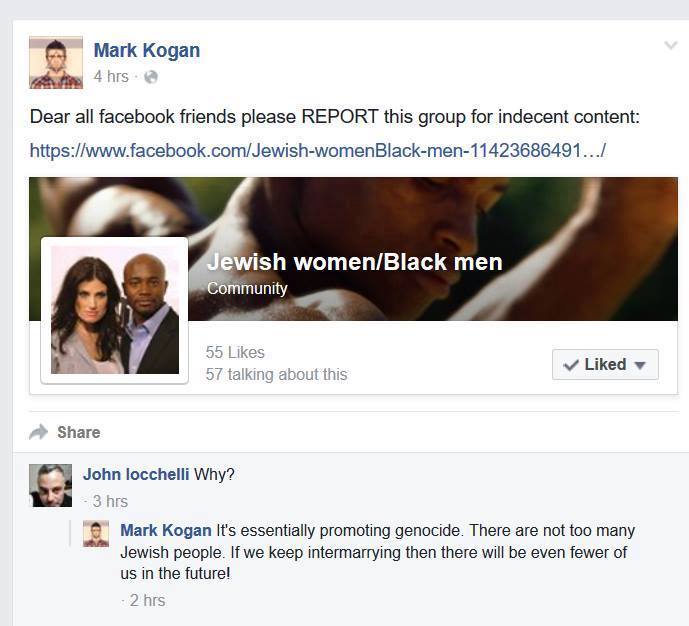689x626 pixels.
Task: Click Mark Kogan's post profile picture
Action: pyautogui.click(x=56, y=62)
